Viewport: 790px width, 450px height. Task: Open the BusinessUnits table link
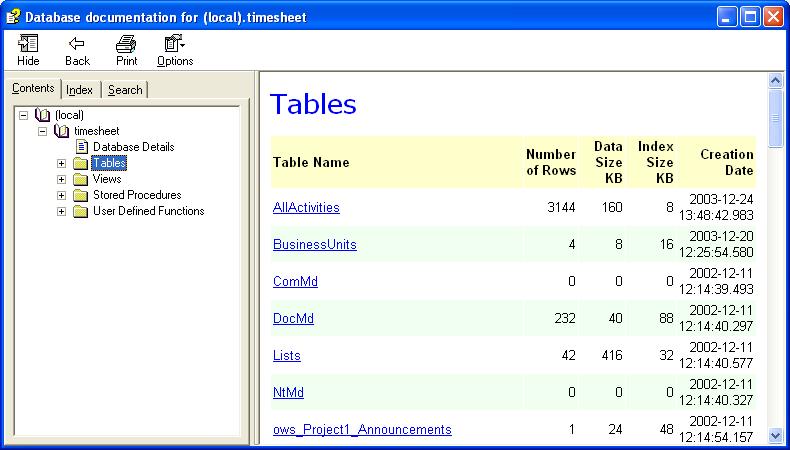314,245
